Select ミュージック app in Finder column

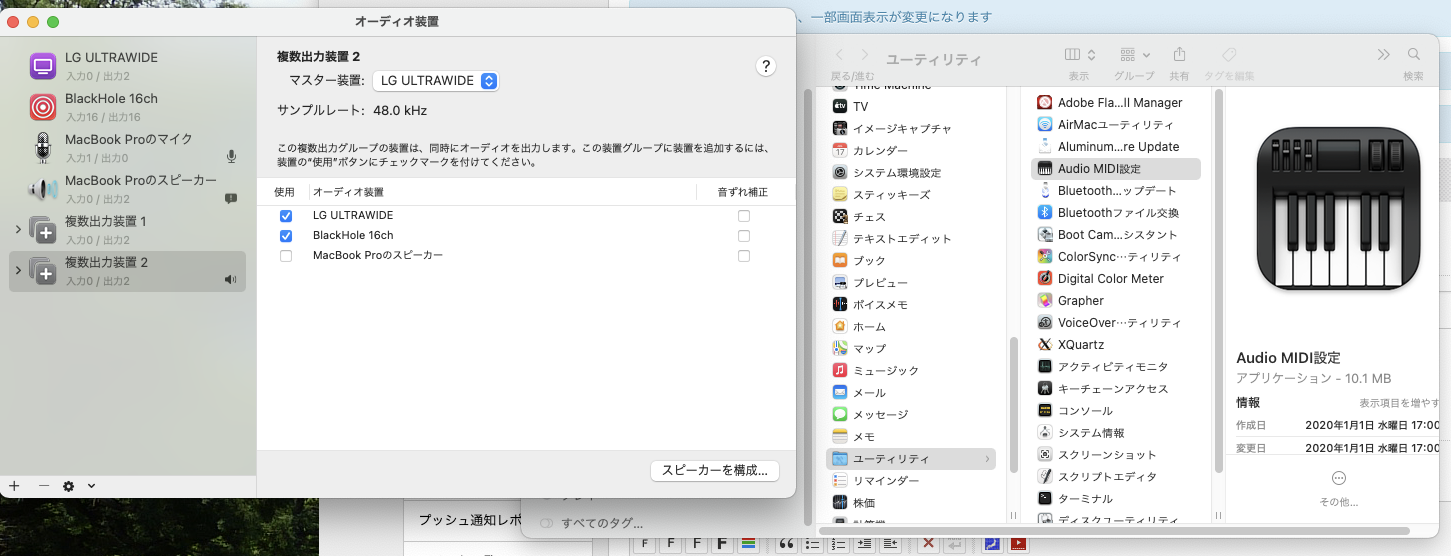coord(911,371)
